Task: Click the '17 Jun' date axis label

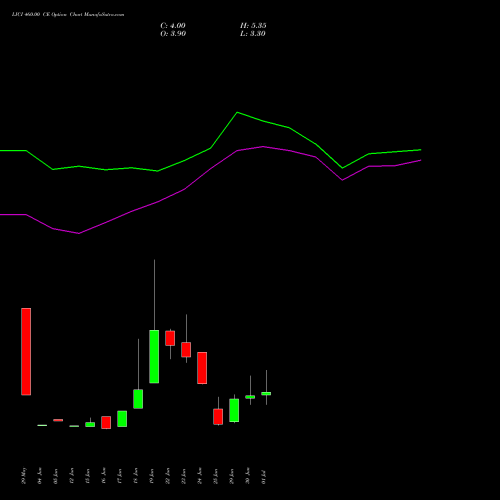Action: click(120, 476)
